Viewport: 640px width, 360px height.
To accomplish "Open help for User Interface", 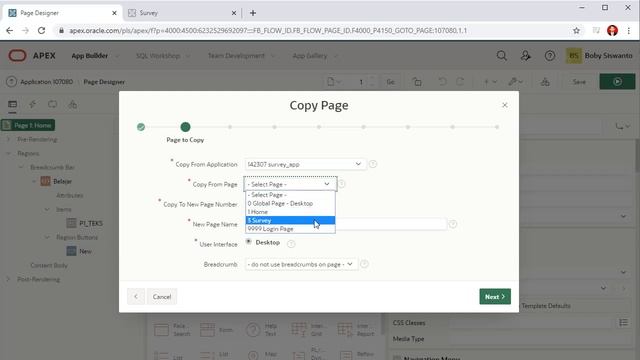I will [291, 244].
